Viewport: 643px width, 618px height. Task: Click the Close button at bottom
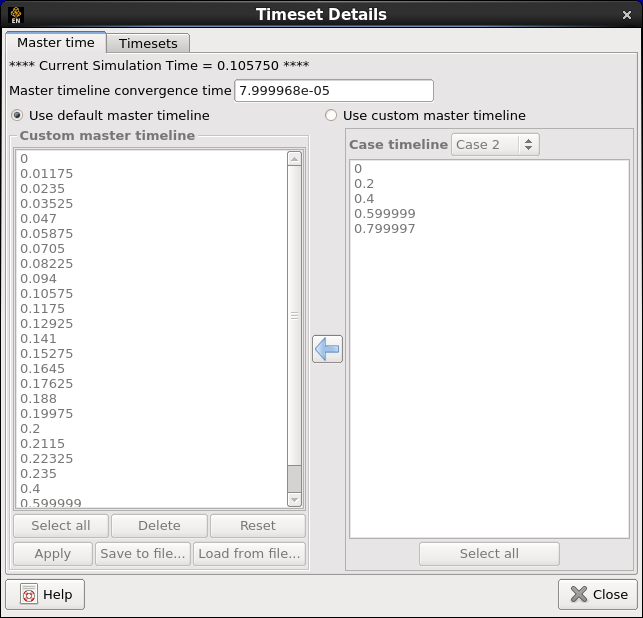pyautogui.click(x=598, y=594)
